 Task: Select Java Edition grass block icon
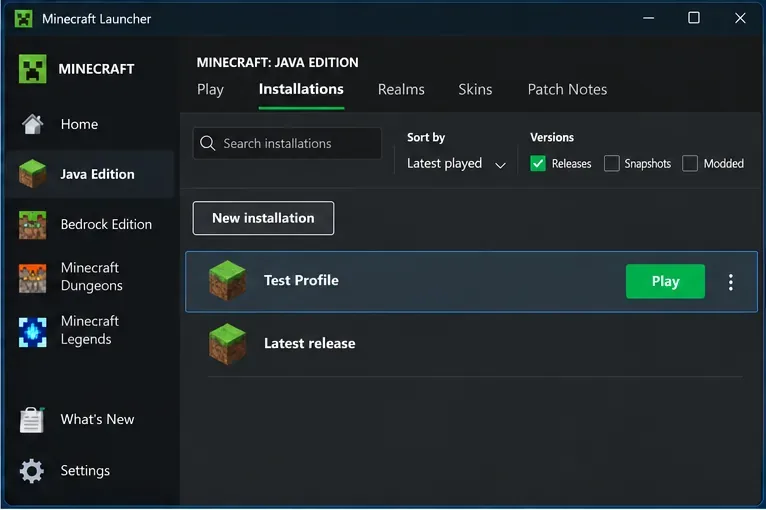click(x=32, y=174)
